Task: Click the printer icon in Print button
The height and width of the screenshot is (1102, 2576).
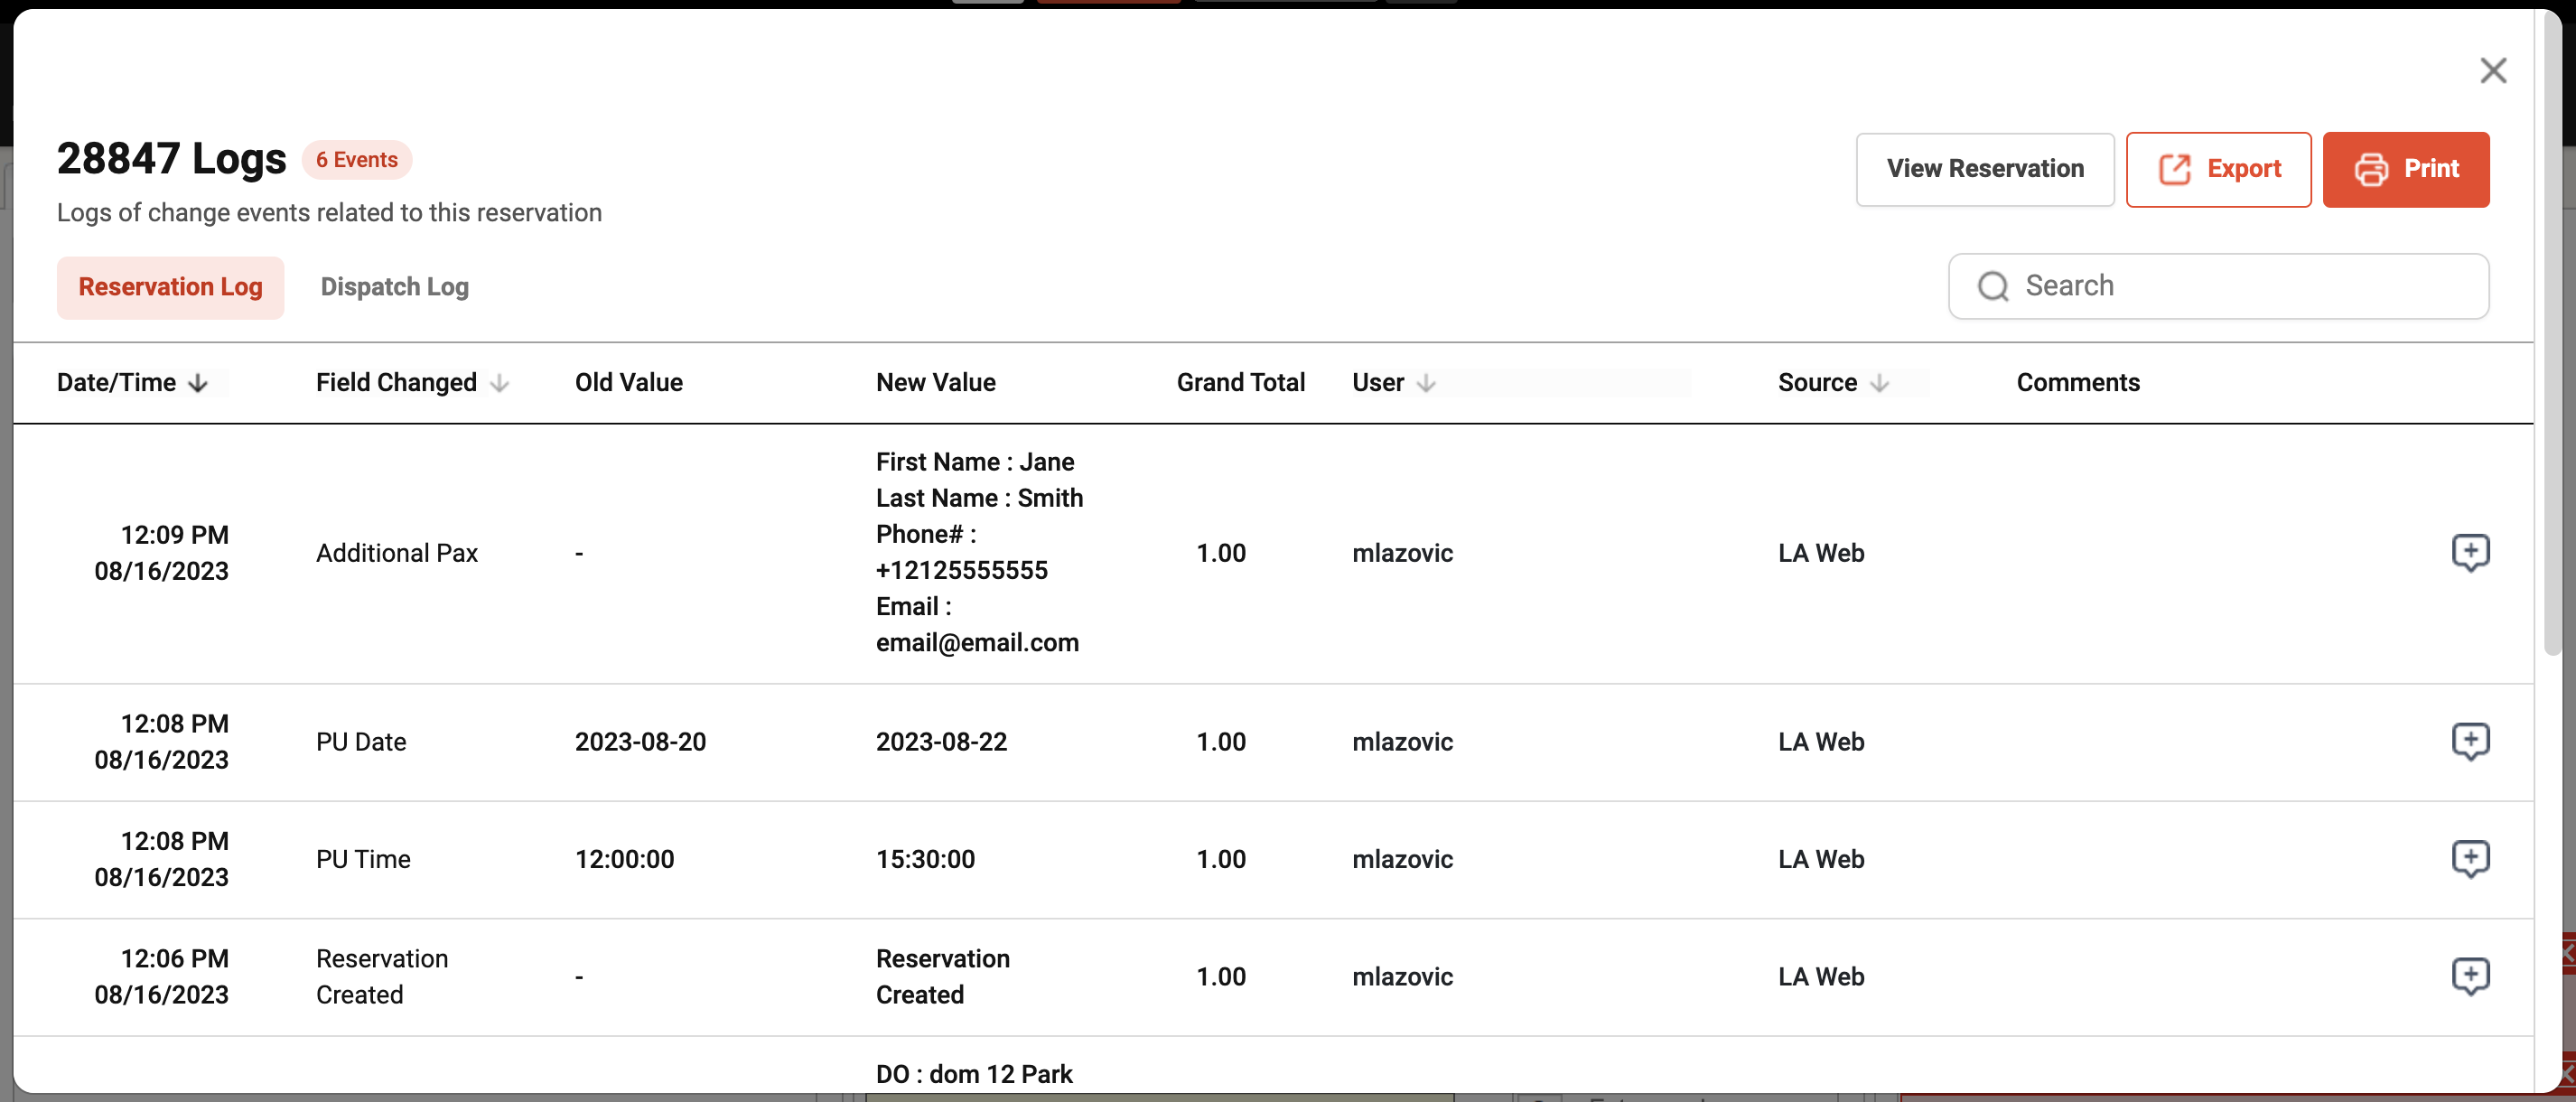Action: click(2370, 169)
